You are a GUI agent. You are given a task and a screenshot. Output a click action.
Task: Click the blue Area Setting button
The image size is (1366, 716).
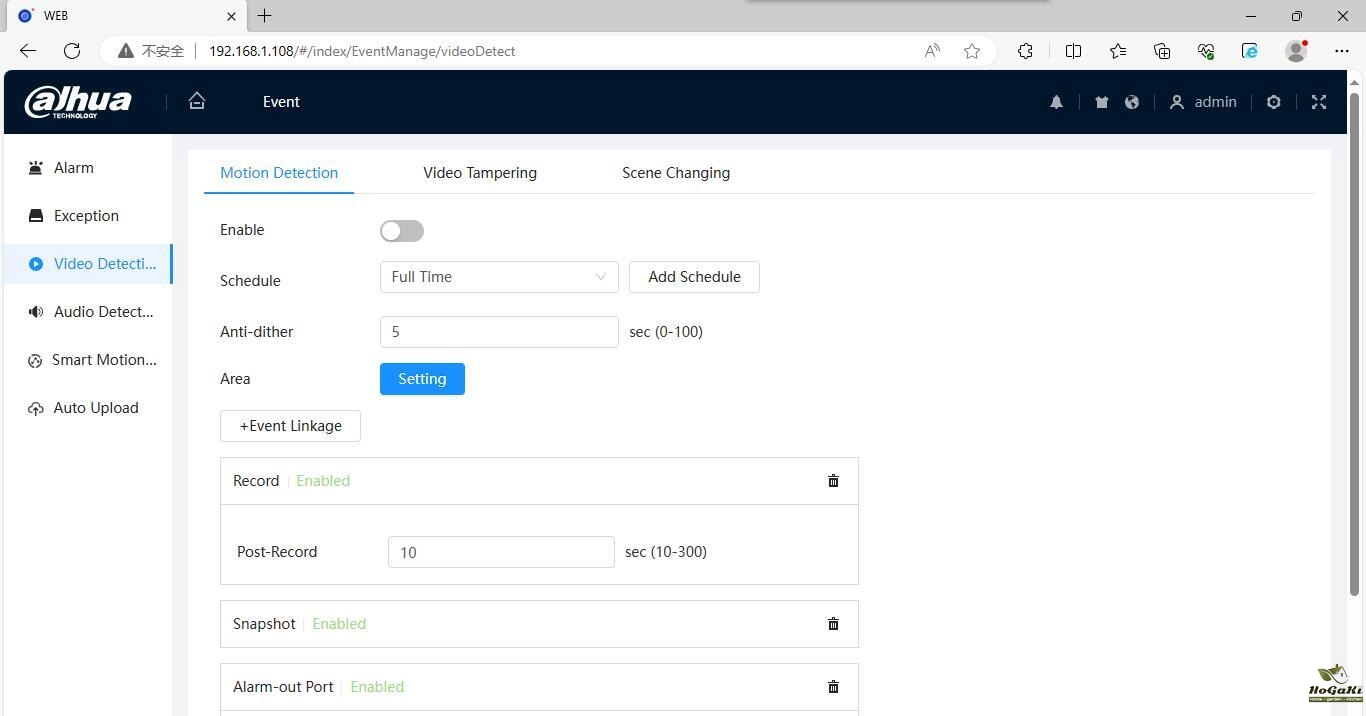click(422, 379)
